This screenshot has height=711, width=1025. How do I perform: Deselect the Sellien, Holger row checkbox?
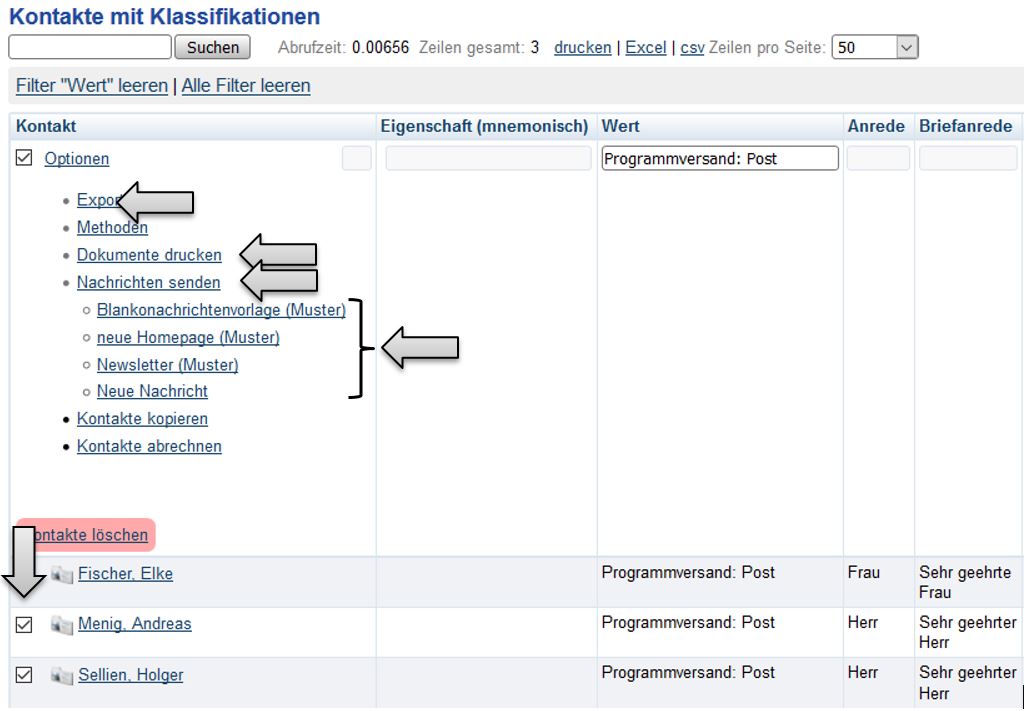pos(24,675)
